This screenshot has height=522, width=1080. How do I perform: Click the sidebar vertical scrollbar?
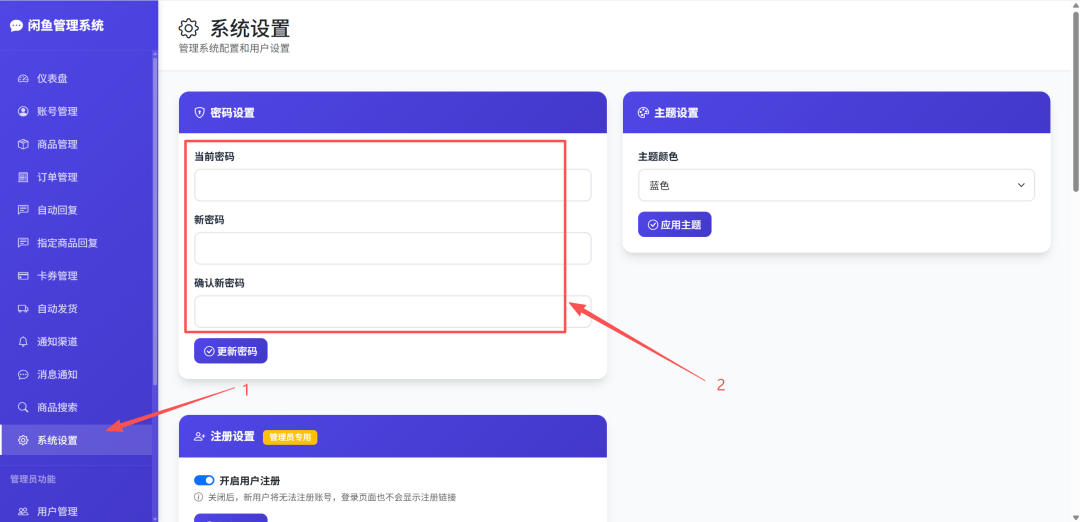(x=155, y=220)
